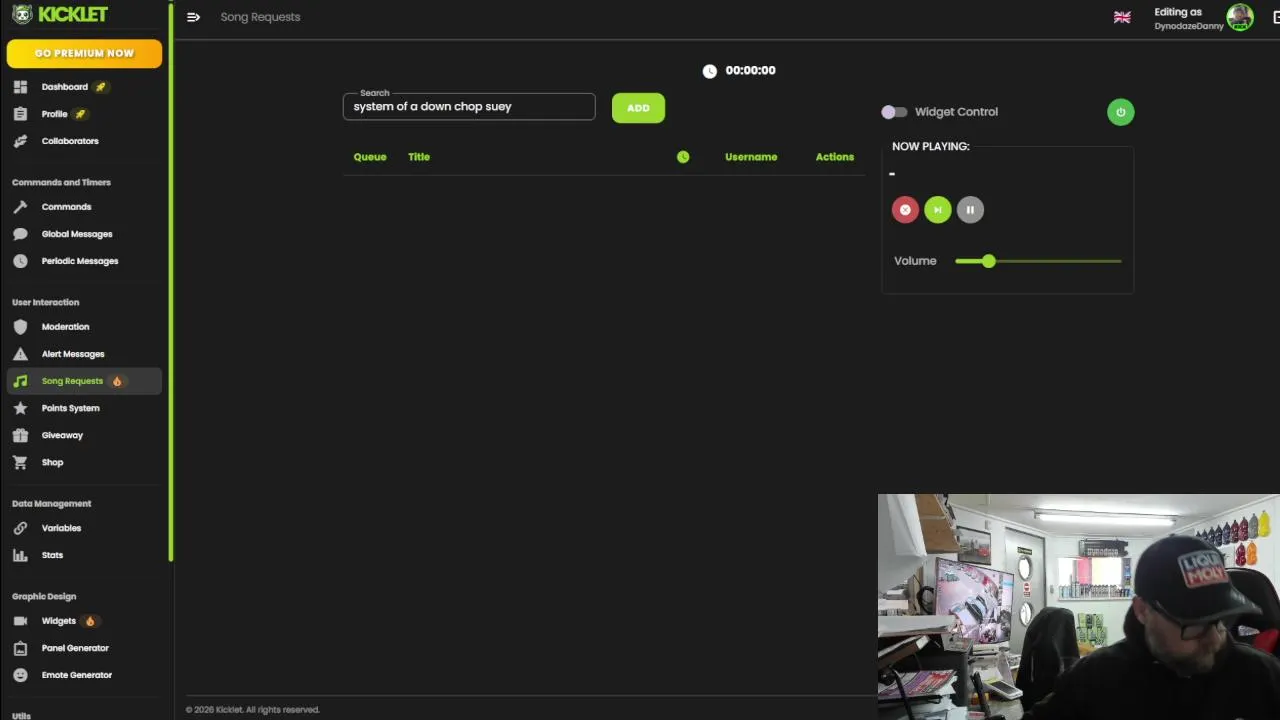Open the Alert Messages warning icon

[20, 354]
